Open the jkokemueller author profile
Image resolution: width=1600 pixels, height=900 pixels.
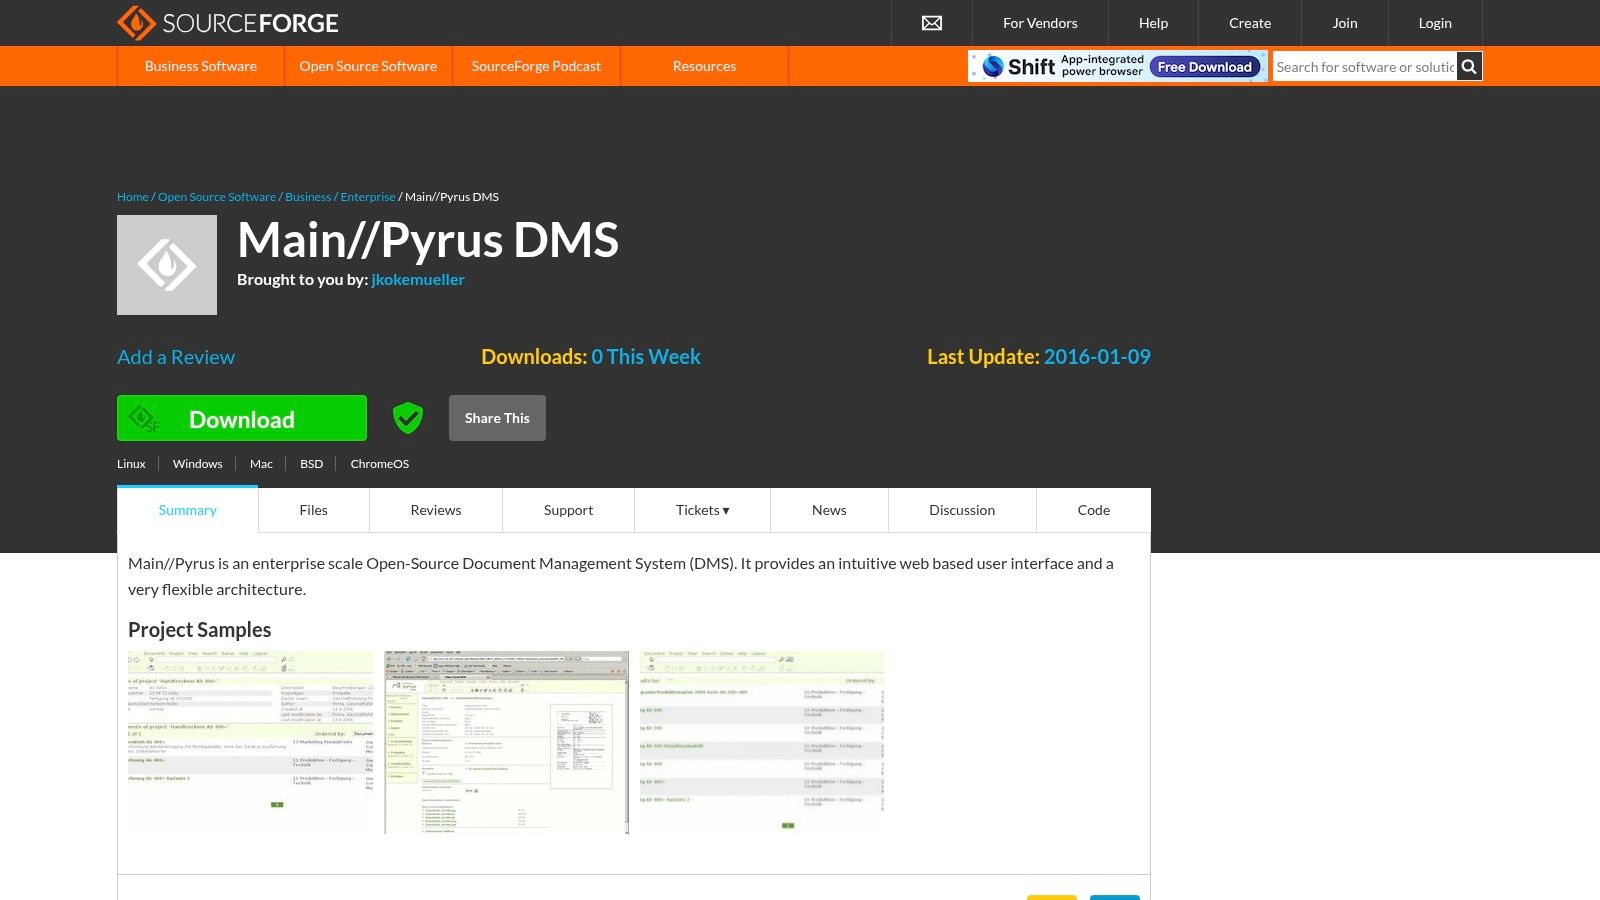[x=418, y=280]
